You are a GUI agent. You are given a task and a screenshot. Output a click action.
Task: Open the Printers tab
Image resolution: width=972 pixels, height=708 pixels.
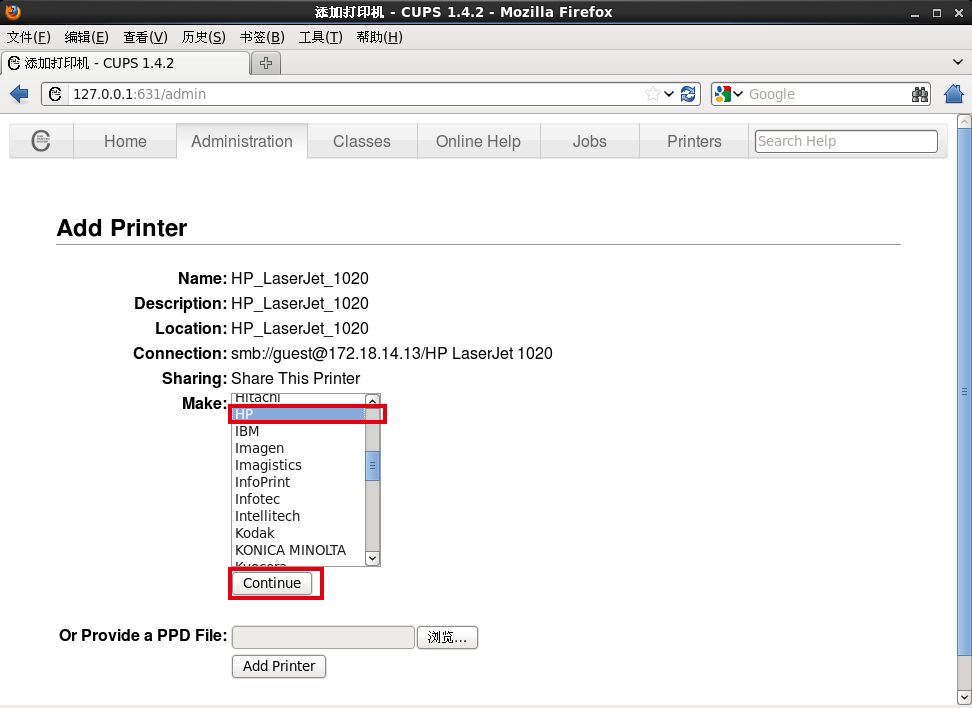[694, 141]
